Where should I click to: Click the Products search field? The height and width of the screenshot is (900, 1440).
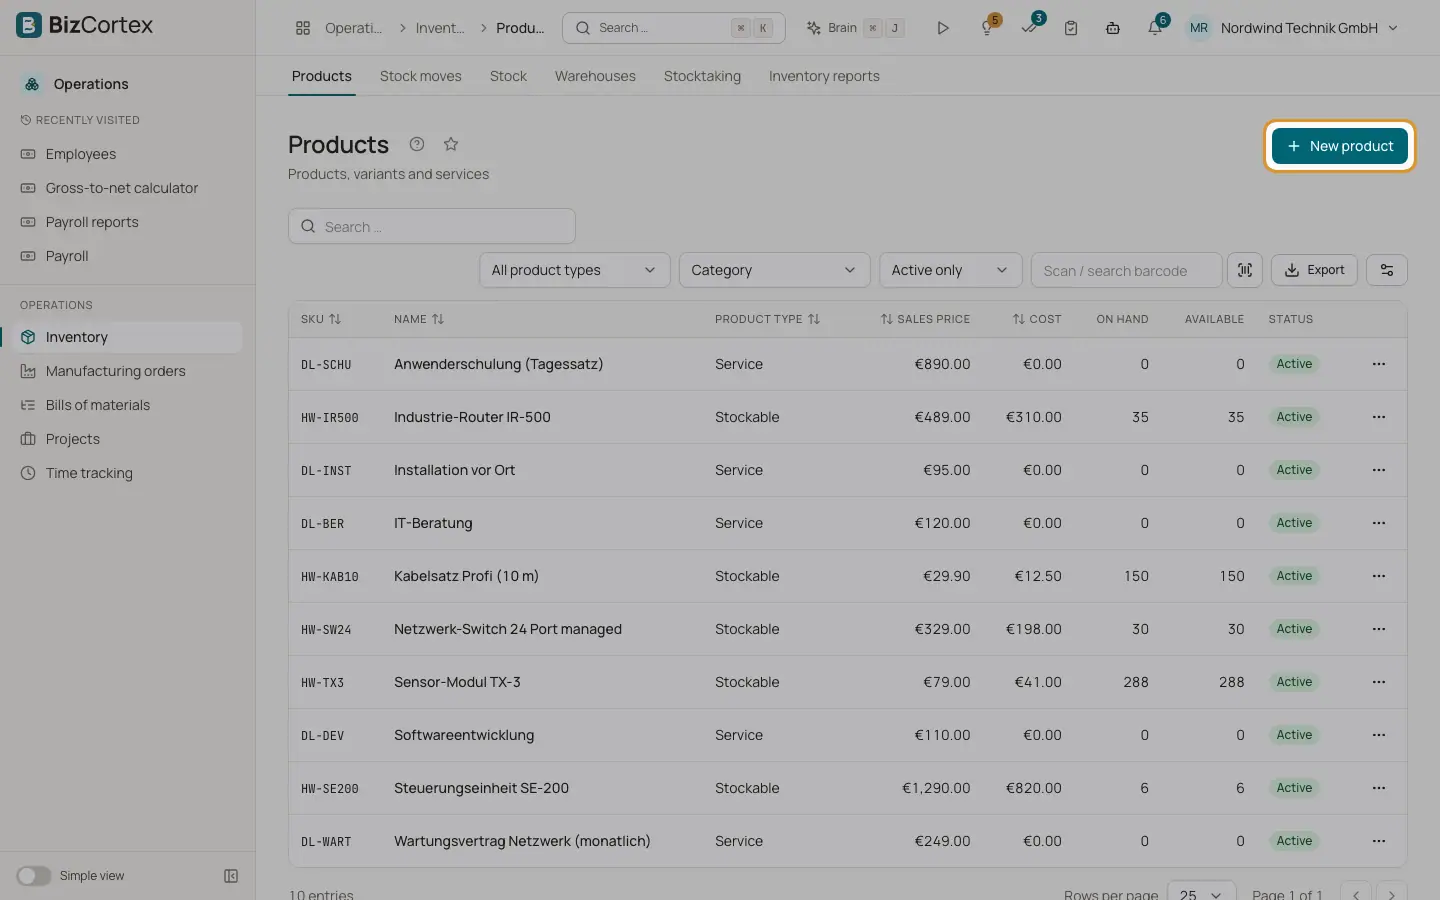click(x=432, y=227)
